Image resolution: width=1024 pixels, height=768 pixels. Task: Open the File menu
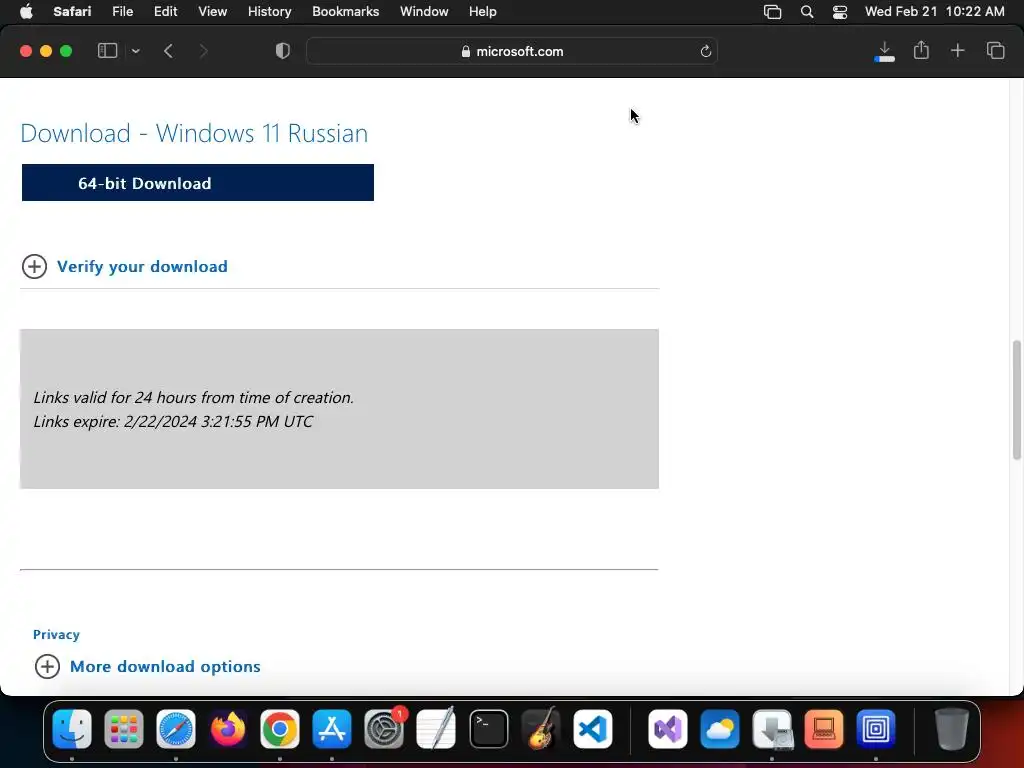tap(122, 12)
